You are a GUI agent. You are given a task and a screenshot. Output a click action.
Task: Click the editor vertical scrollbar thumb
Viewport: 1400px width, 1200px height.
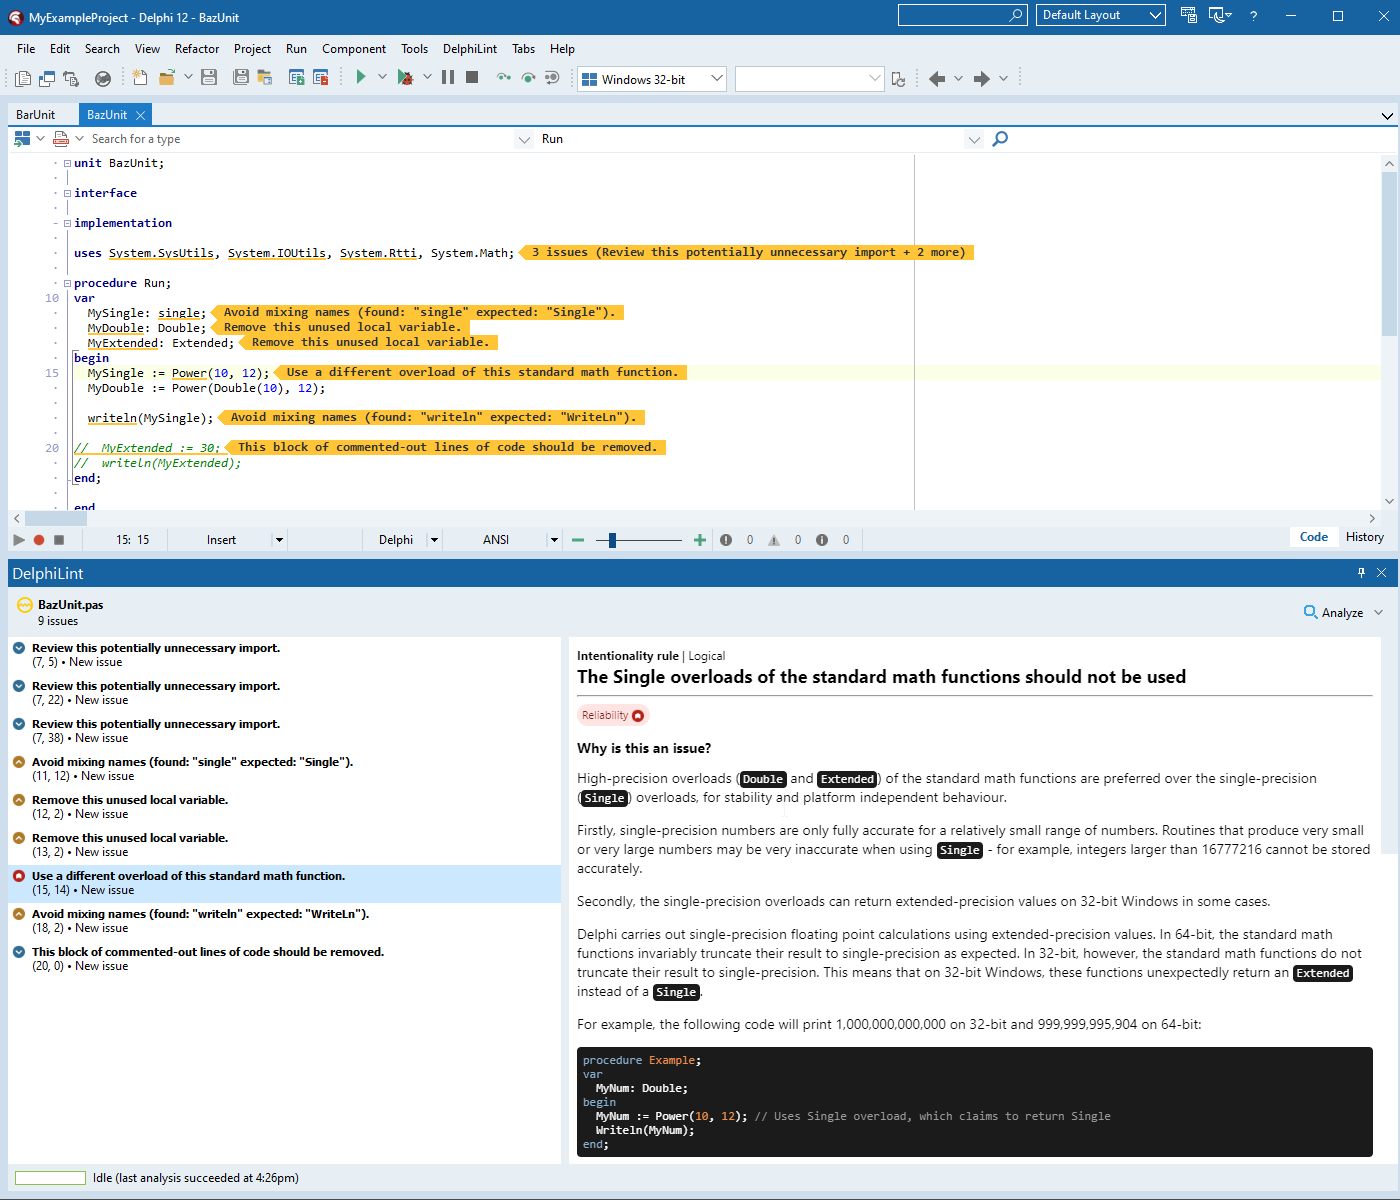tap(1389, 253)
